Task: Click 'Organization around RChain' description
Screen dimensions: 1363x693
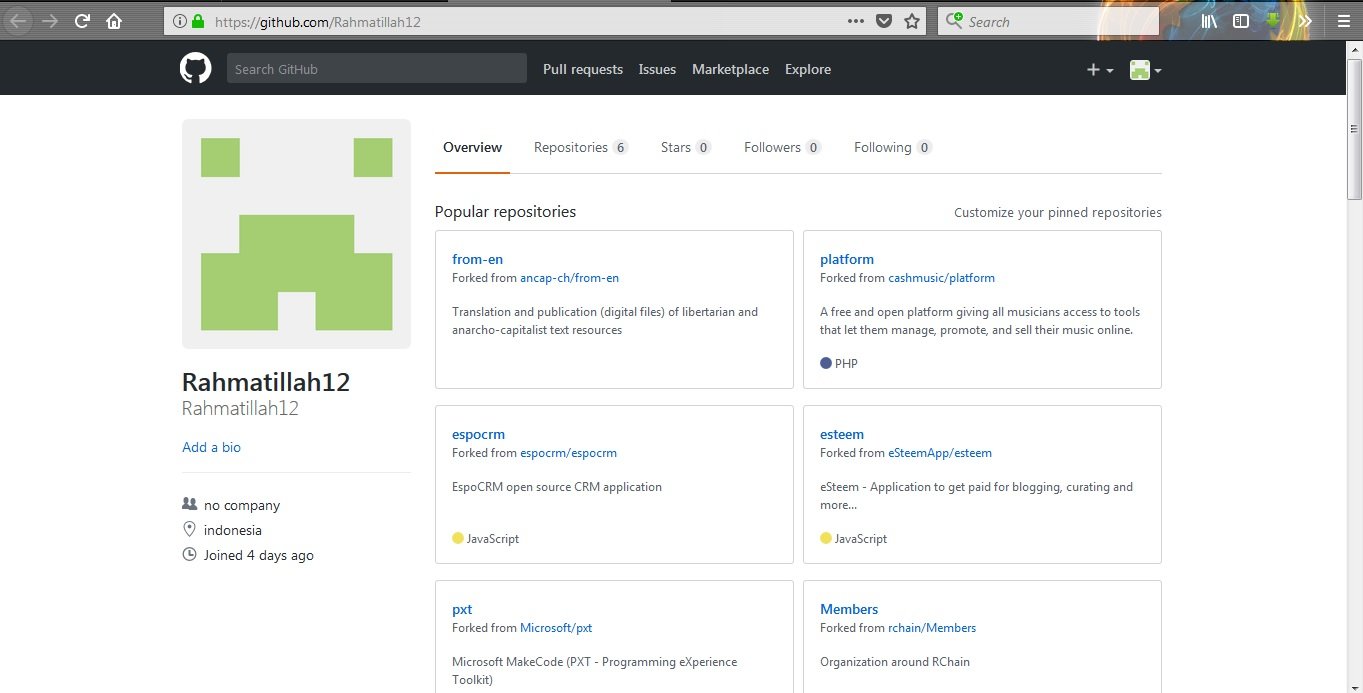Action: (x=895, y=662)
